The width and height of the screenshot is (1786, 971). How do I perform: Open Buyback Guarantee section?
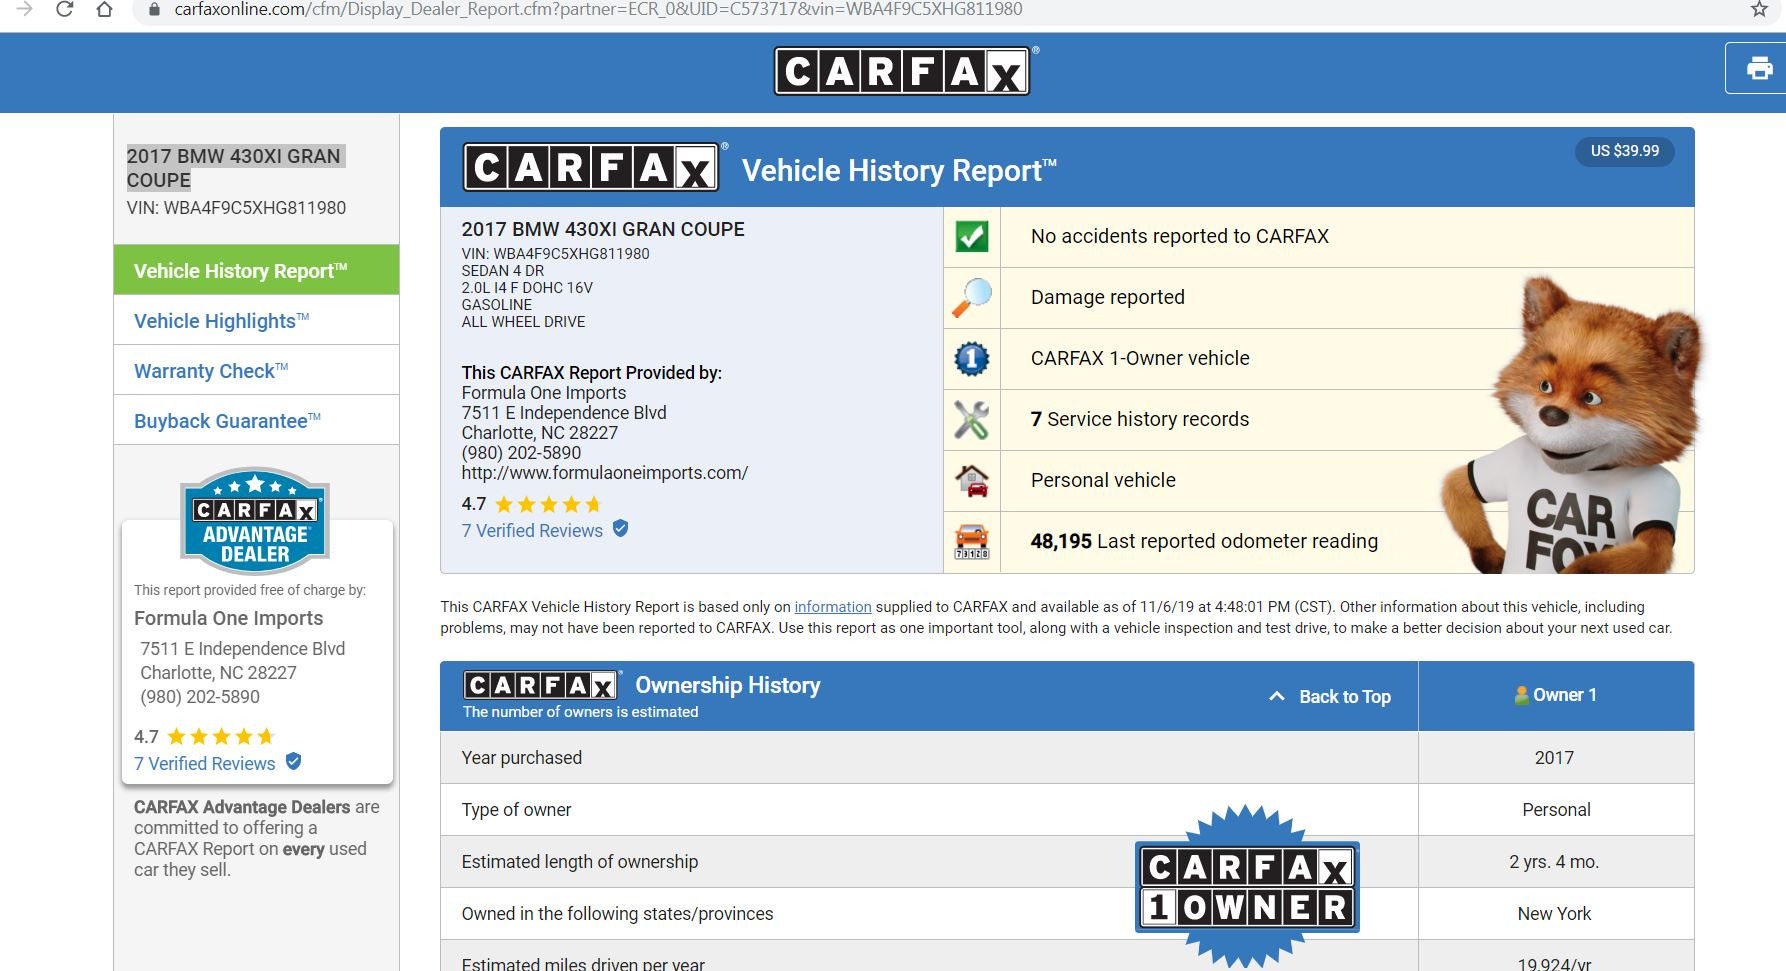click(256, 420)
